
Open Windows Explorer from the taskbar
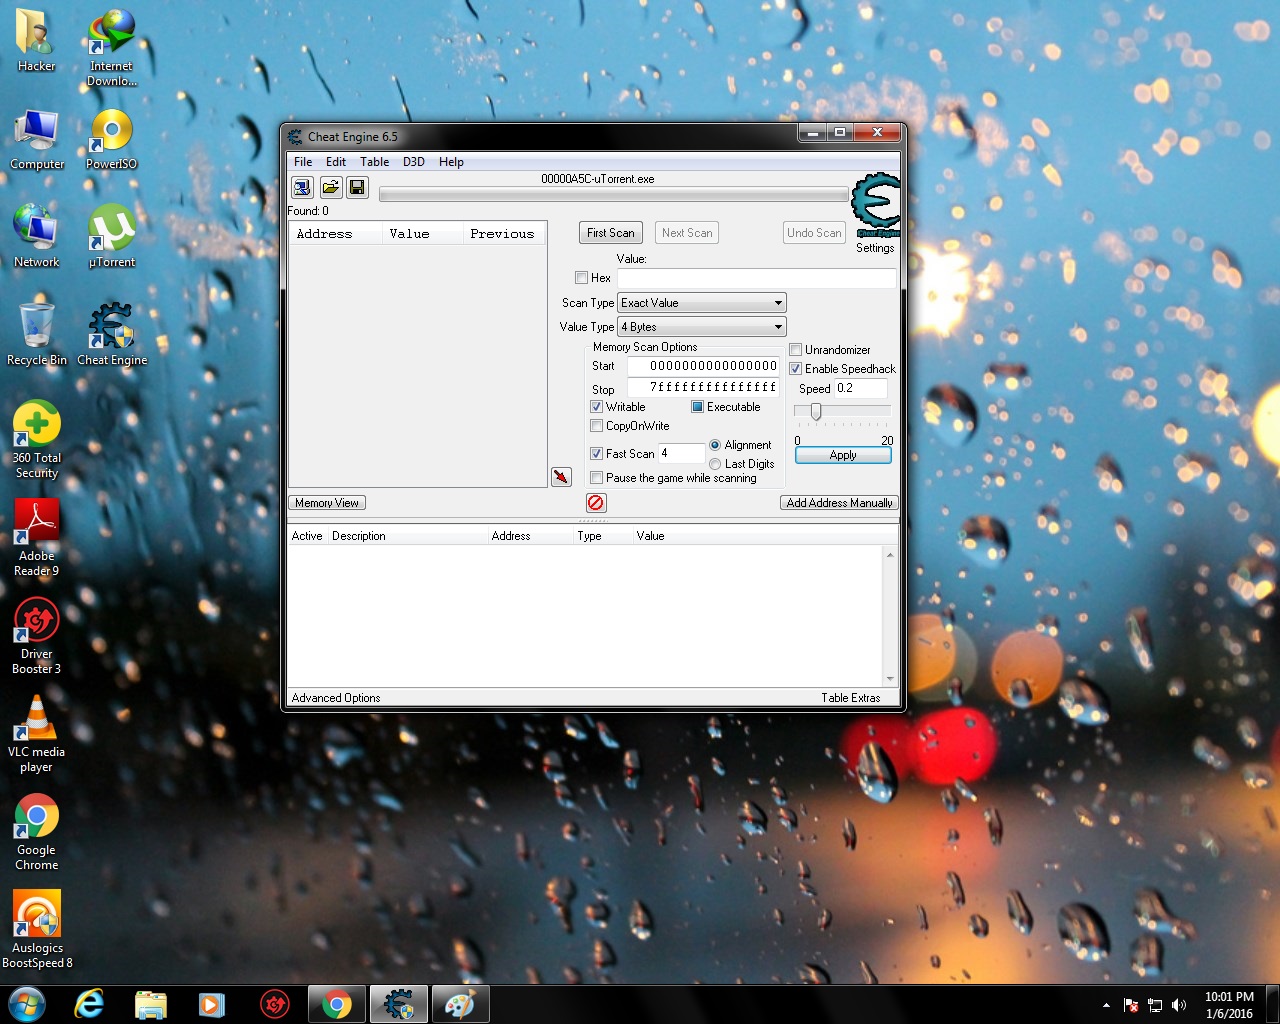point(150,1004)
